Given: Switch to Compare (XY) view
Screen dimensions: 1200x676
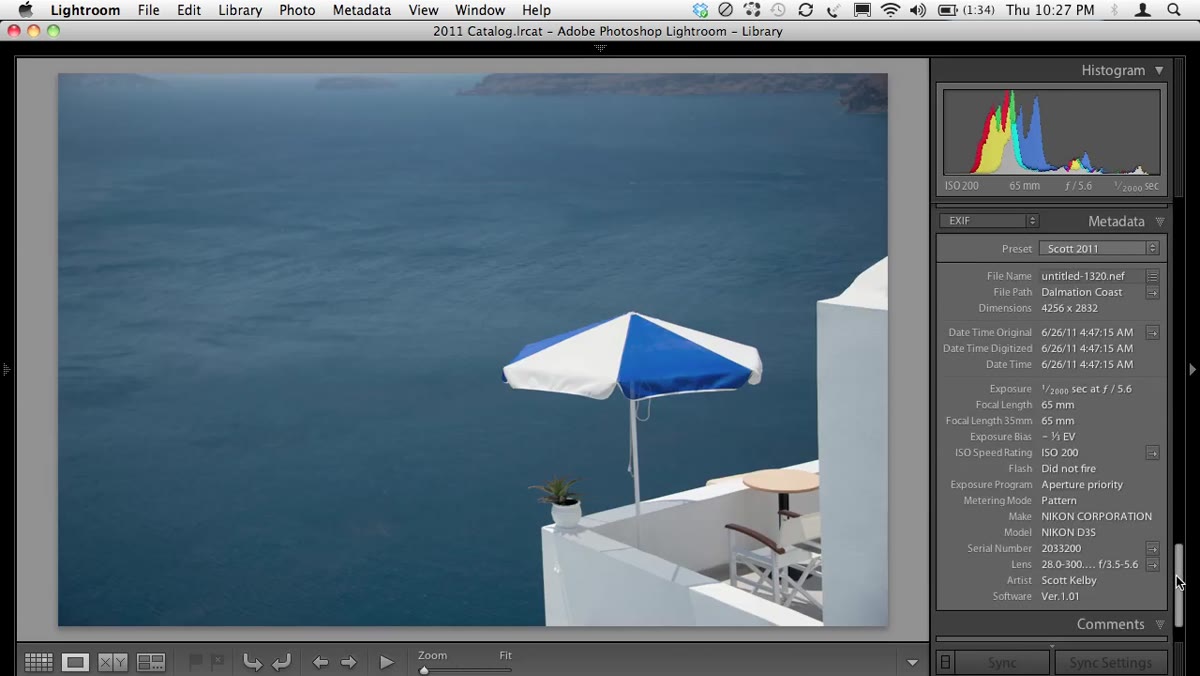Looking at the screenshot, I should (x=112, y=662).
